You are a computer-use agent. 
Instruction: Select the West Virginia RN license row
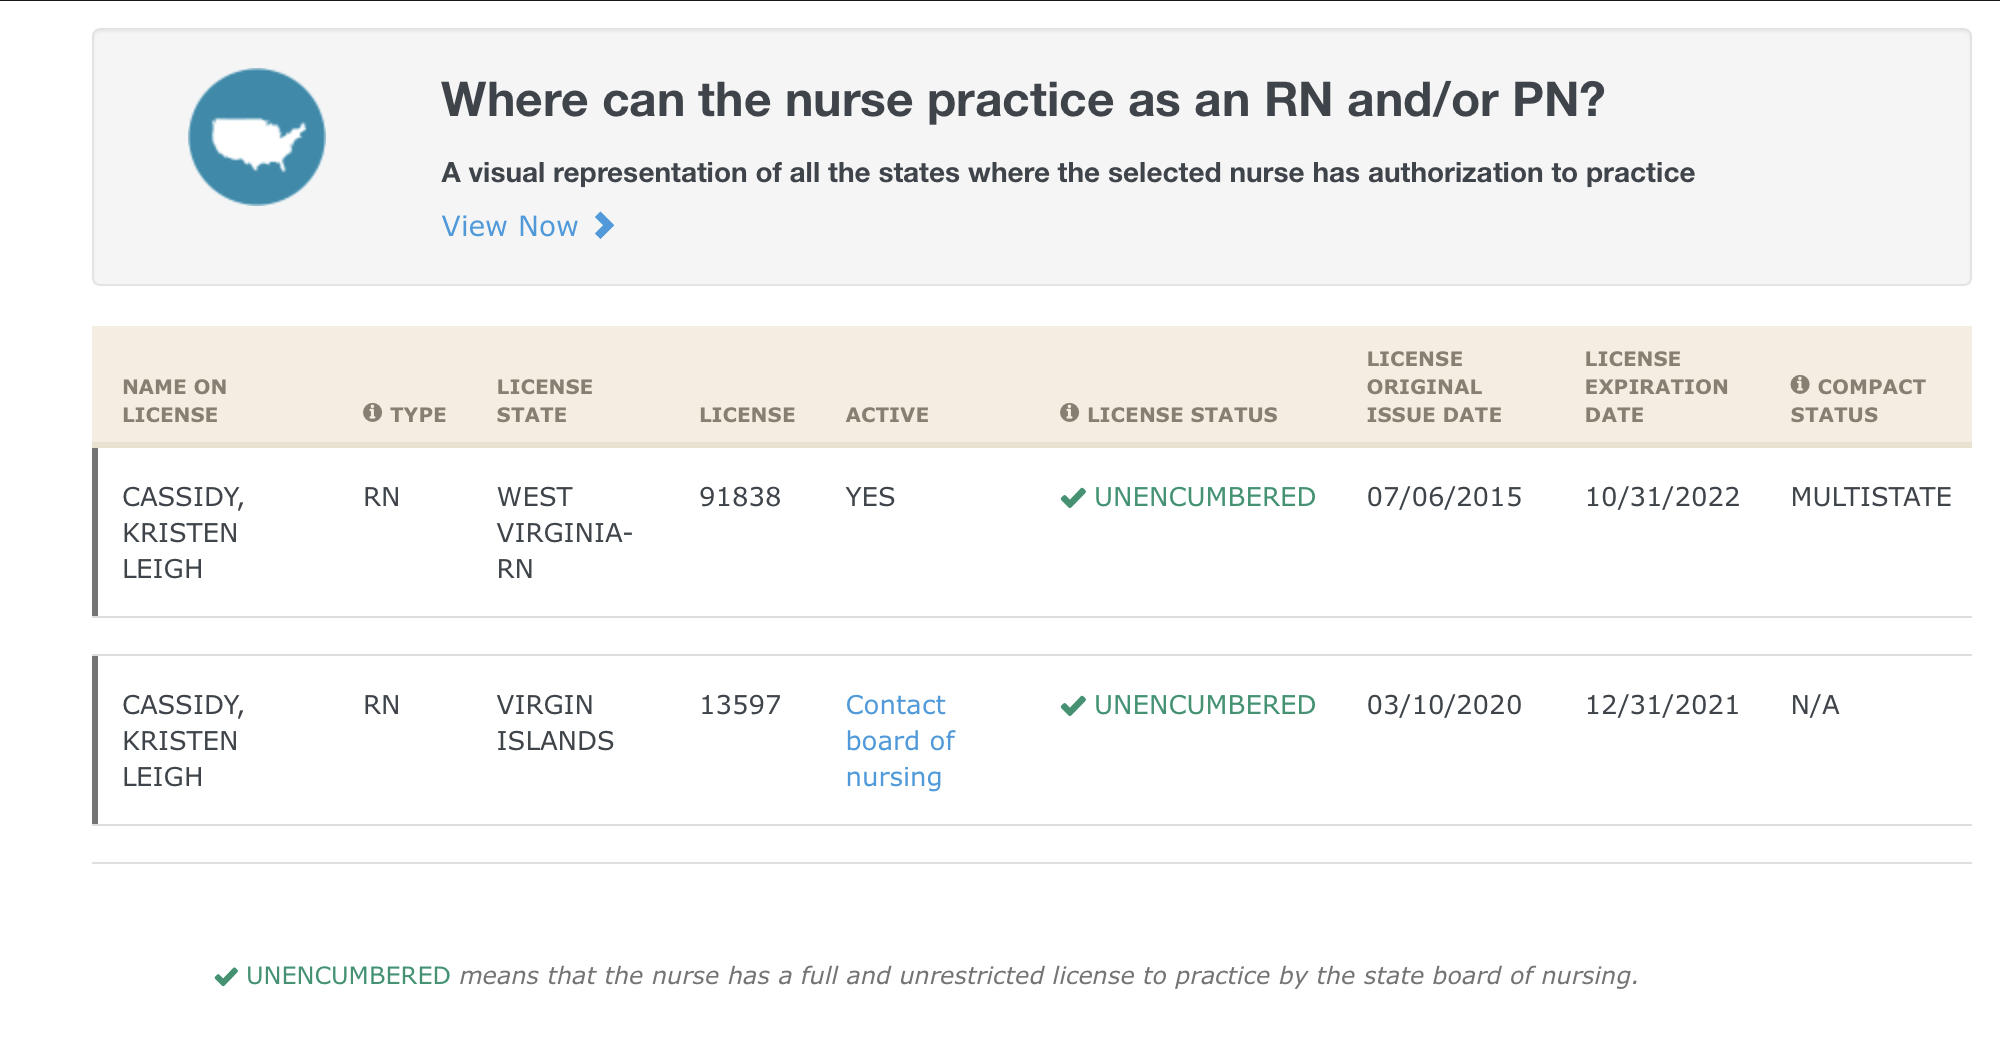click(1000, 532)
